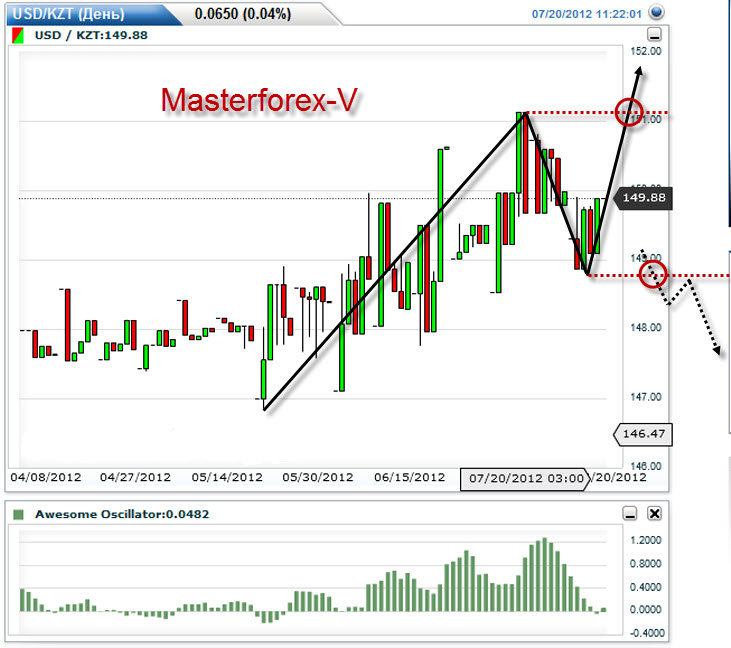Click the 07/20/2012 11:22:01 timestamp
This screenshot has height=648, width=731.
[587, 14]
